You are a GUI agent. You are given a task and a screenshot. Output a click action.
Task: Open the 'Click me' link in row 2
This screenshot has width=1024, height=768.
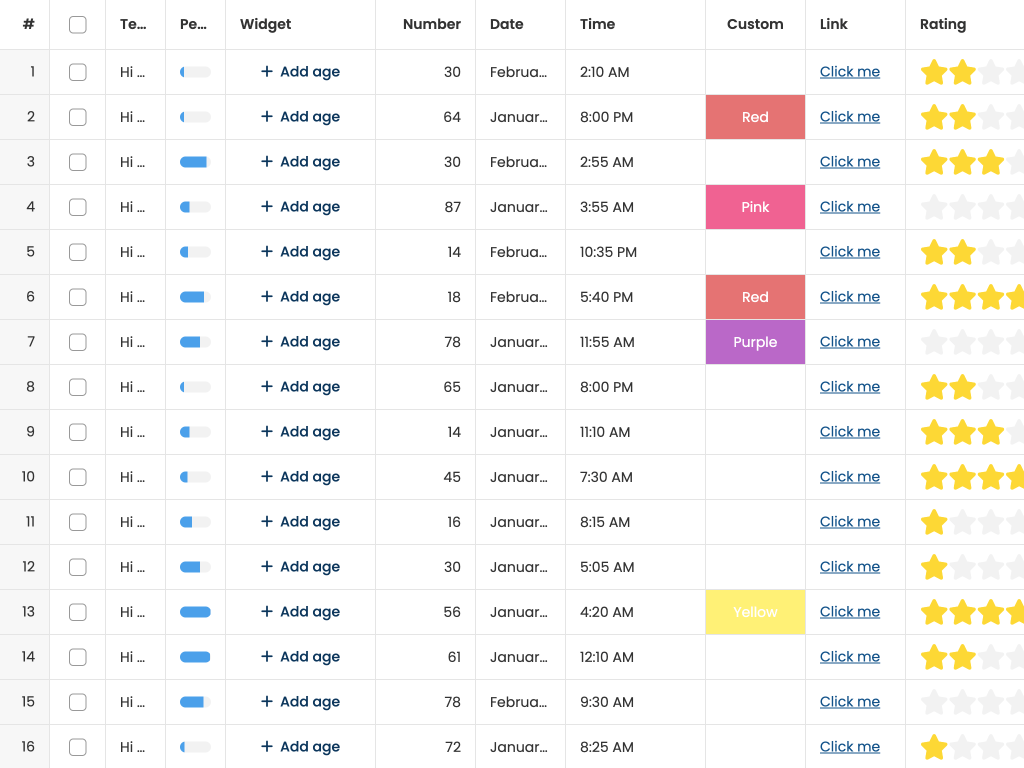(x=849, y=117)
